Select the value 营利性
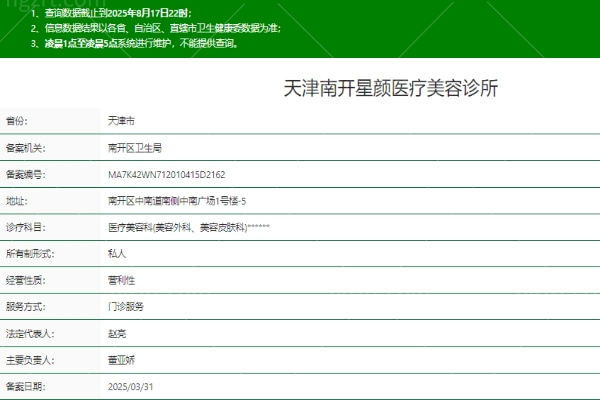 coord(121,280)
